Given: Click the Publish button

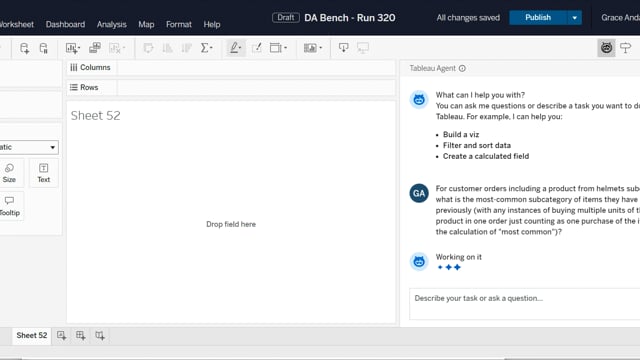Looking at the screenshot, I should click(538, 18).
